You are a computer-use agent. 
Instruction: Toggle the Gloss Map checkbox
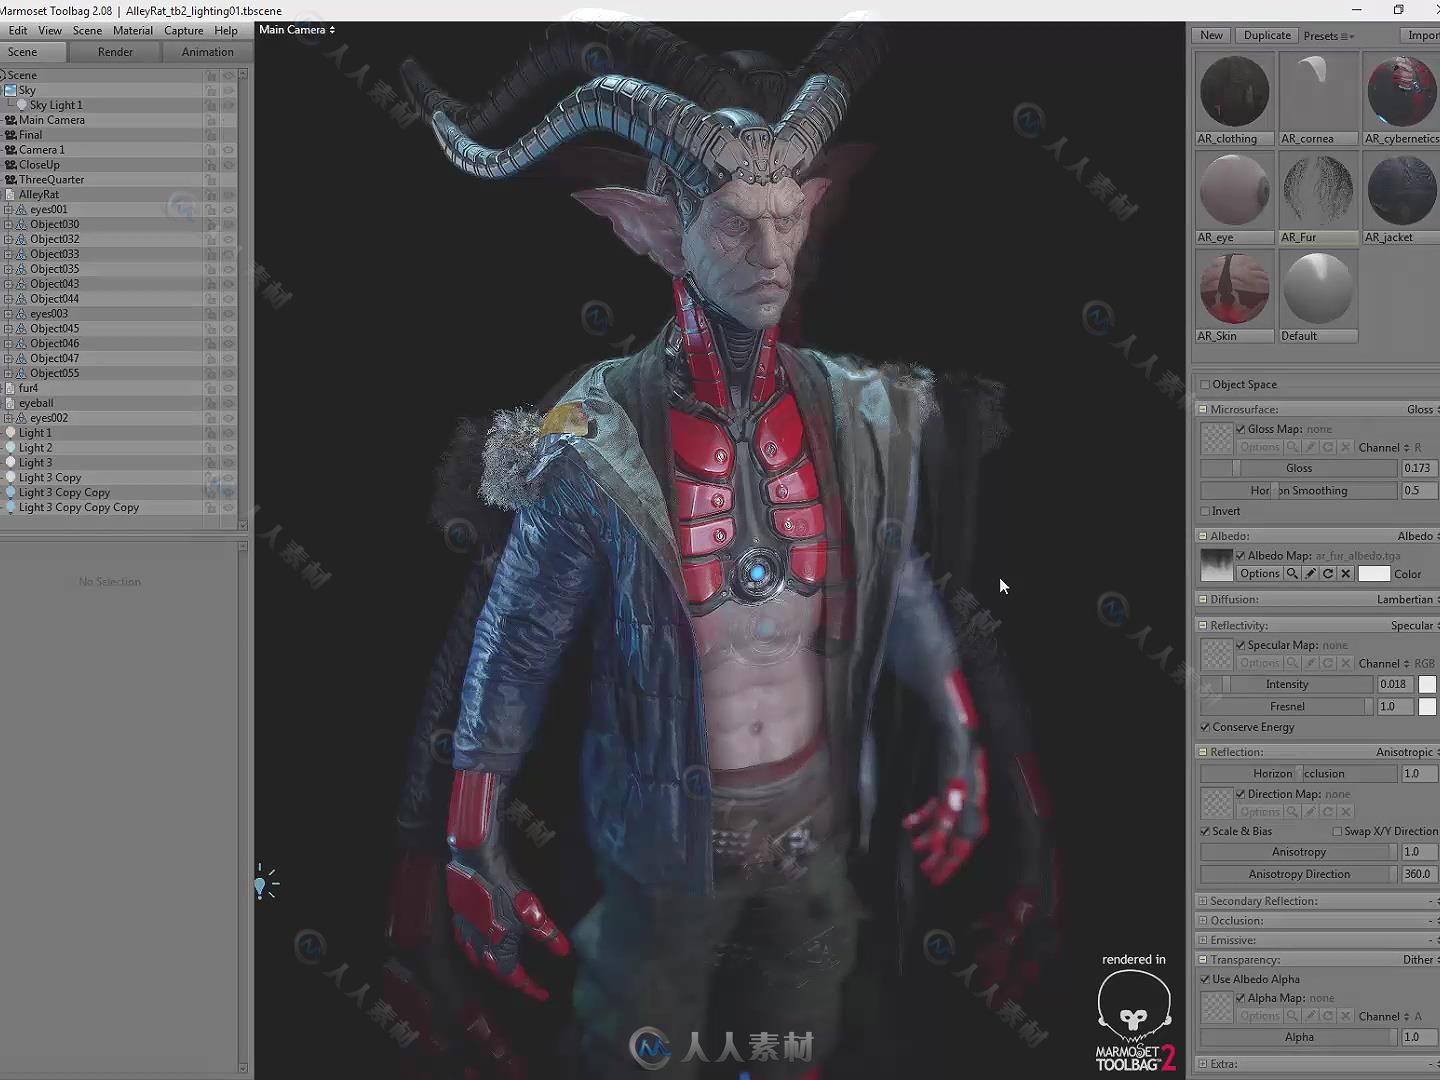(x=1240, y=430)
